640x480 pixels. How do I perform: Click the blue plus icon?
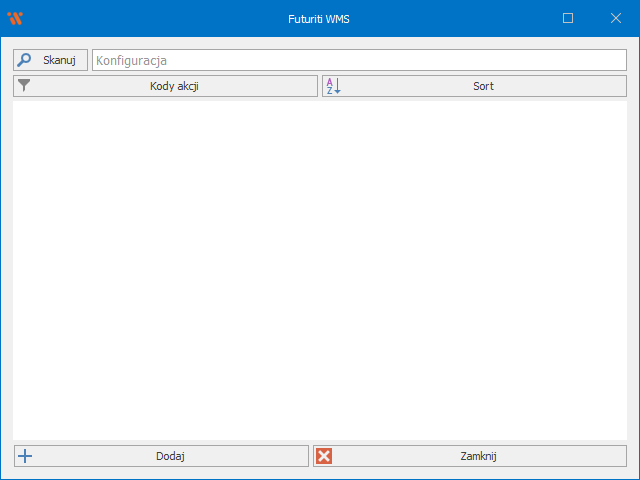click(x=25, y=456)
